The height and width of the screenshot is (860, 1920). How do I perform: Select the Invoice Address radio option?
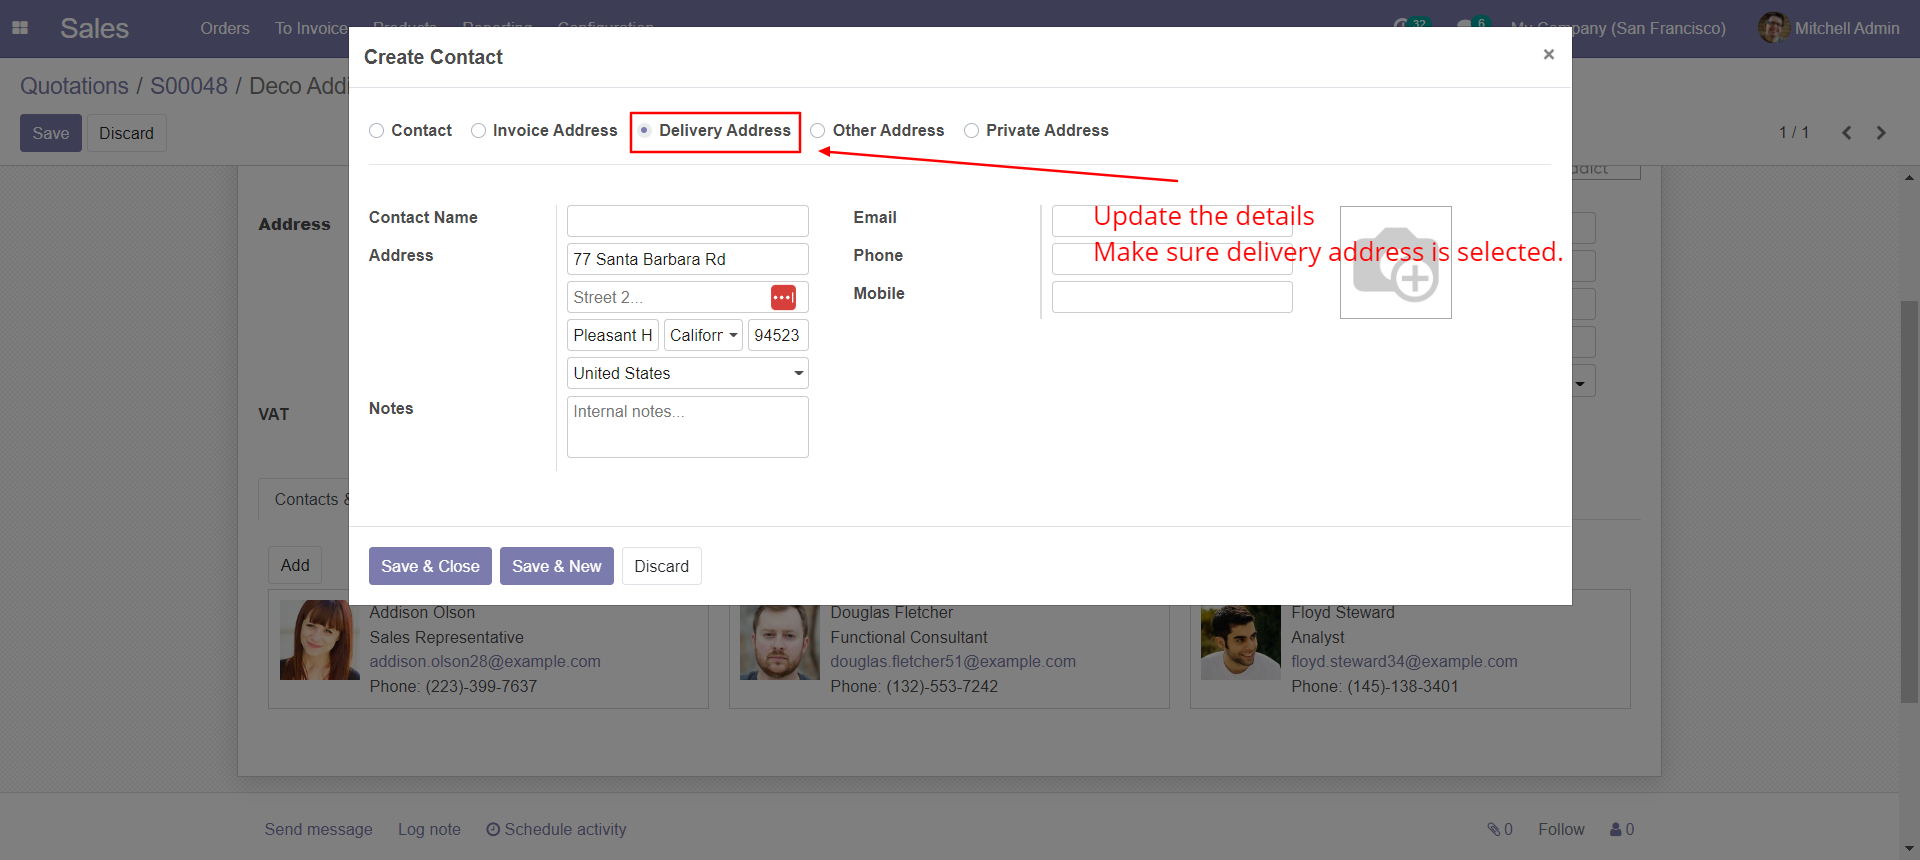[479, 131]
